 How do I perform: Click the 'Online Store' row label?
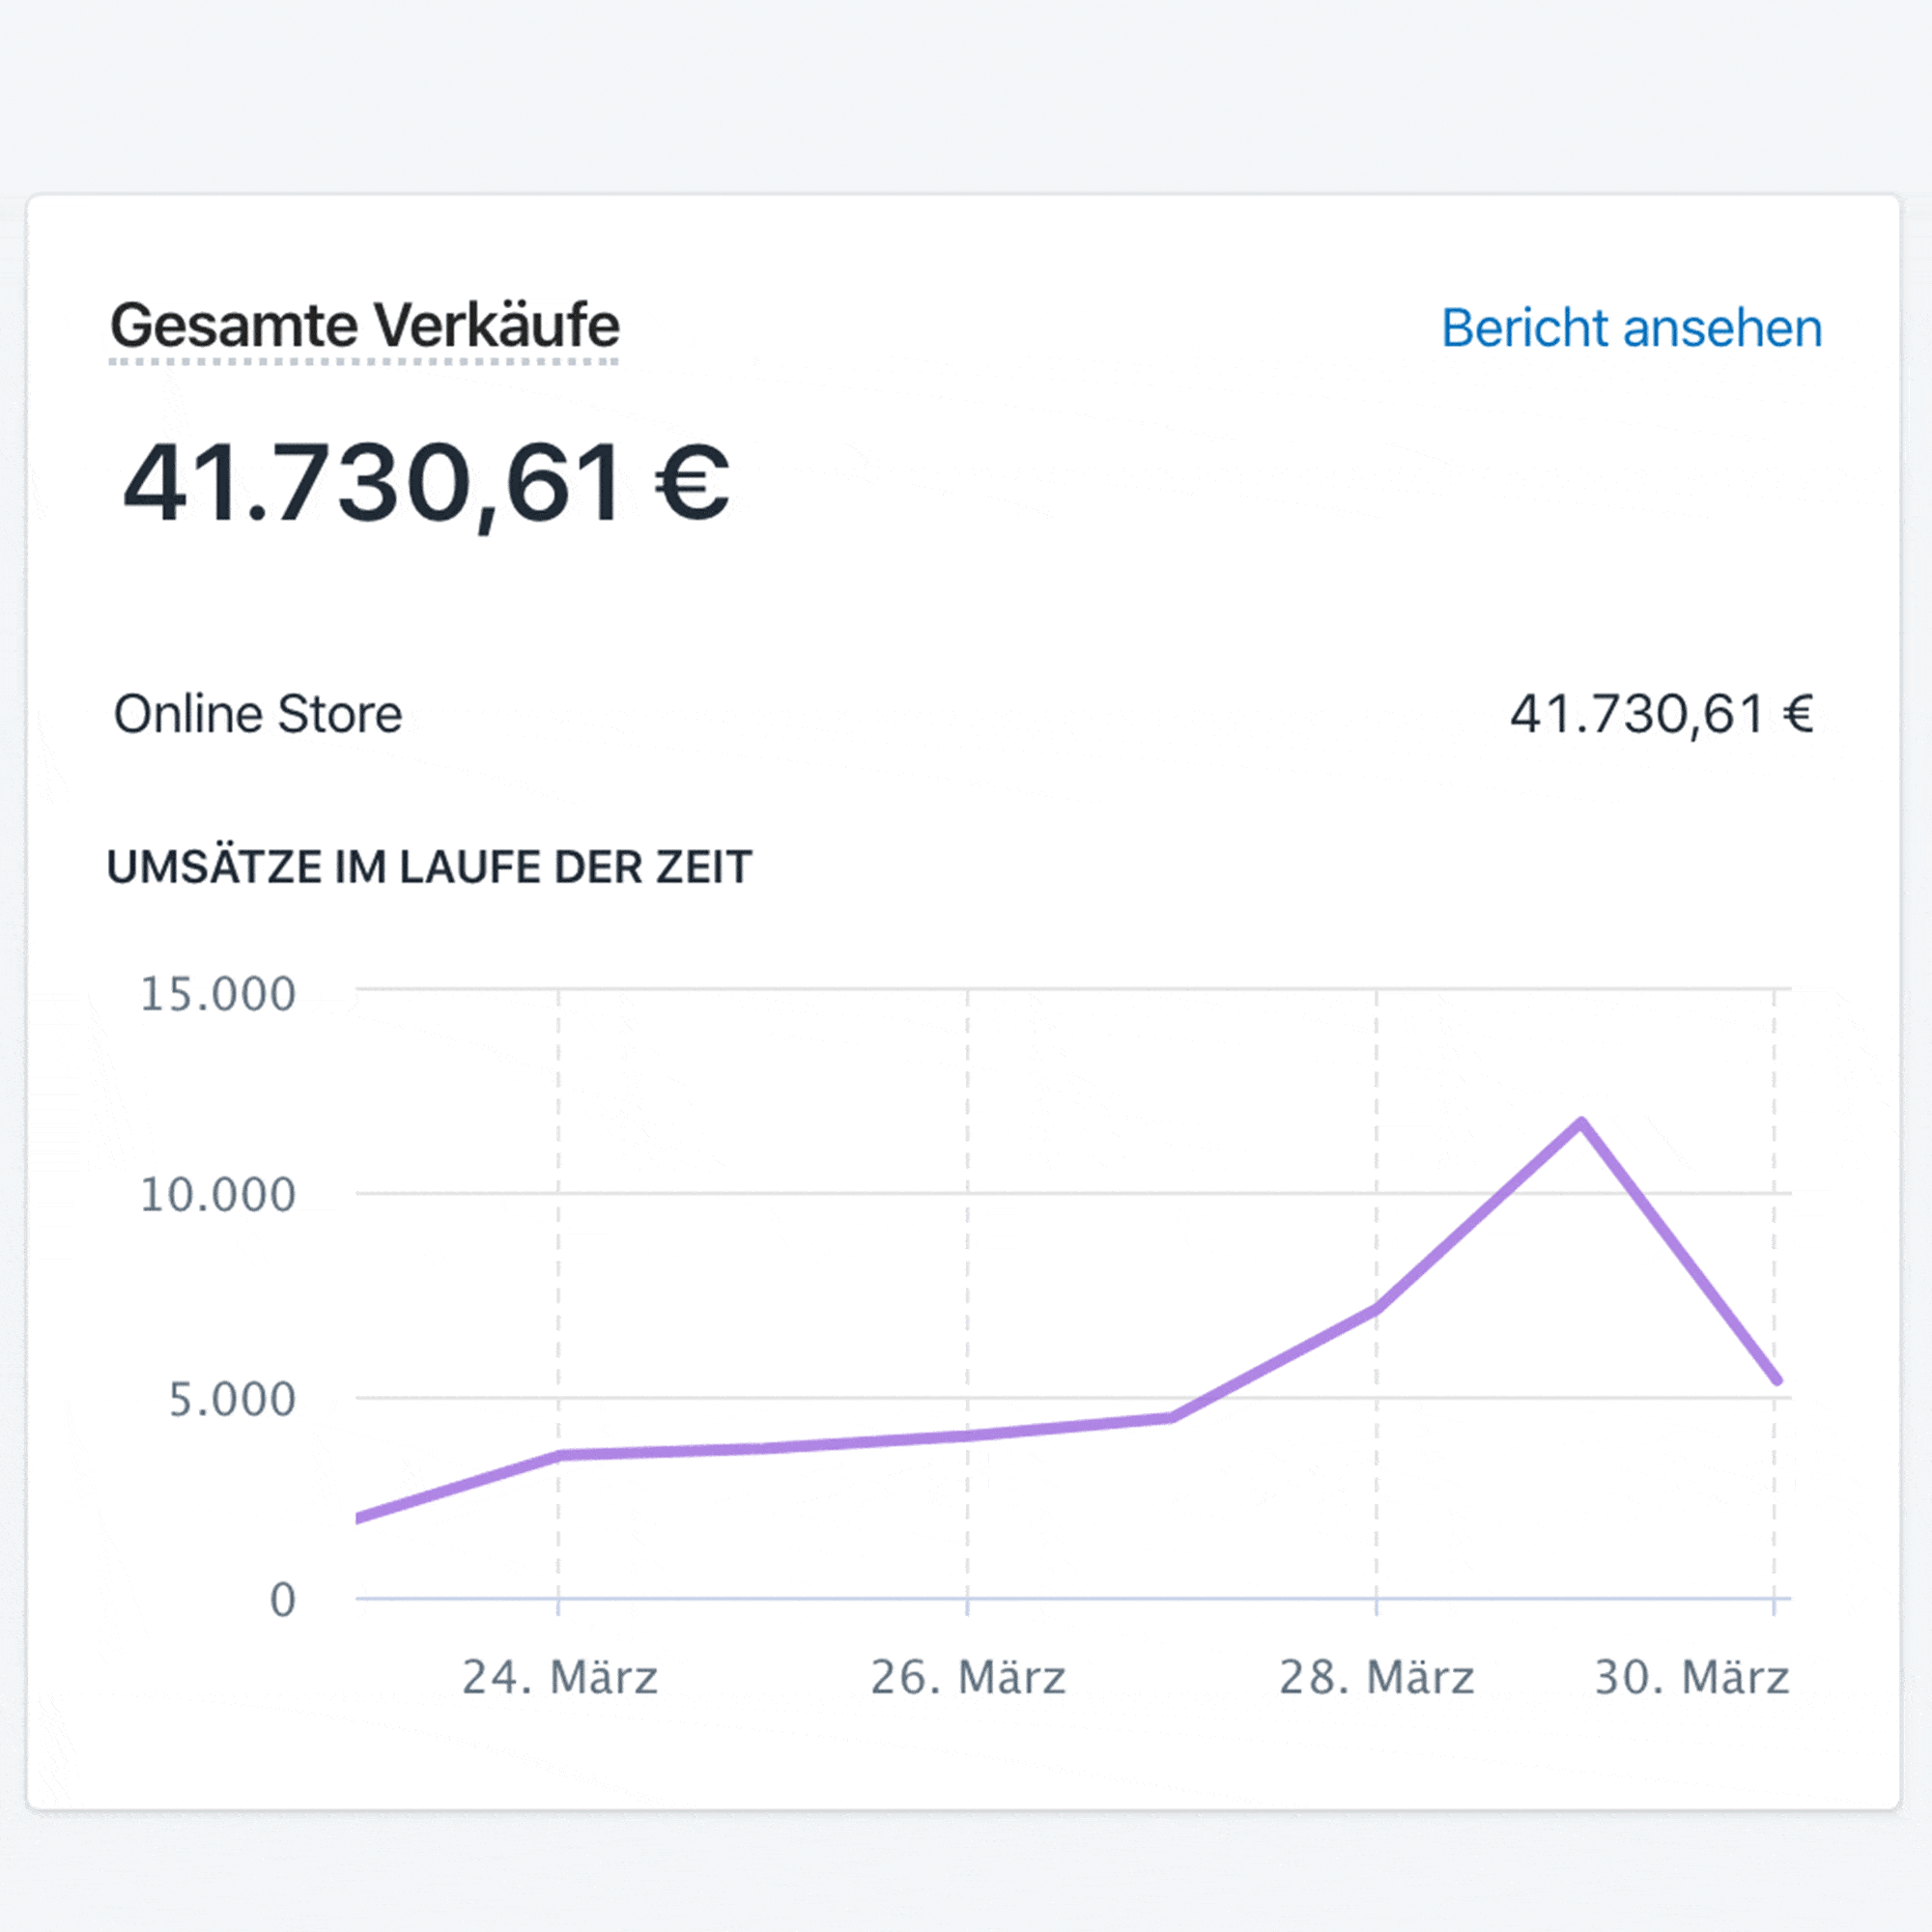[258, 714]
